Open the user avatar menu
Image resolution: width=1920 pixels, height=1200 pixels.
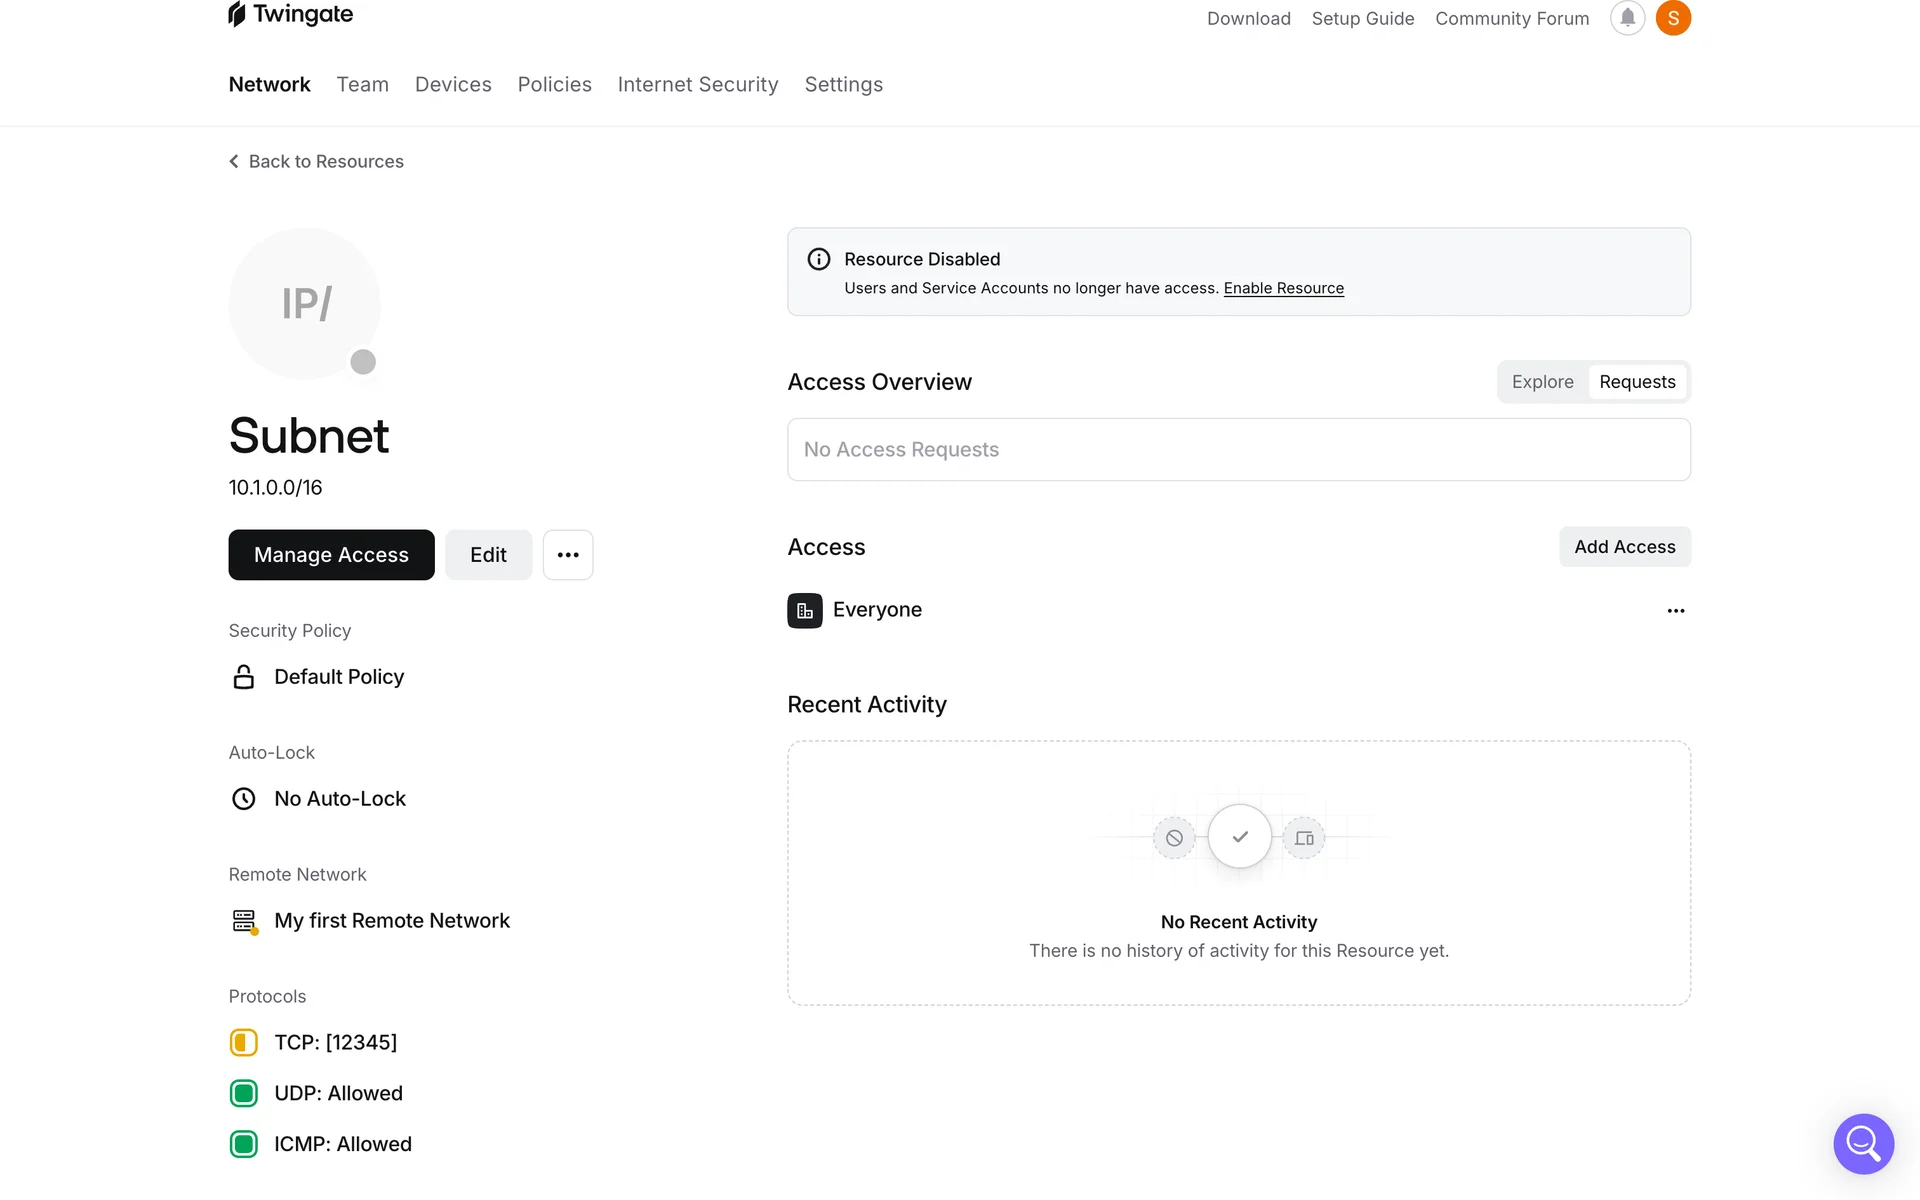coord(1673,18)
